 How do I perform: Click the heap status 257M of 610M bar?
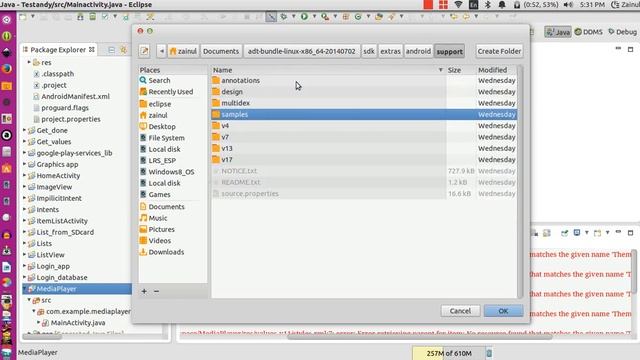[x=449, y=353]
